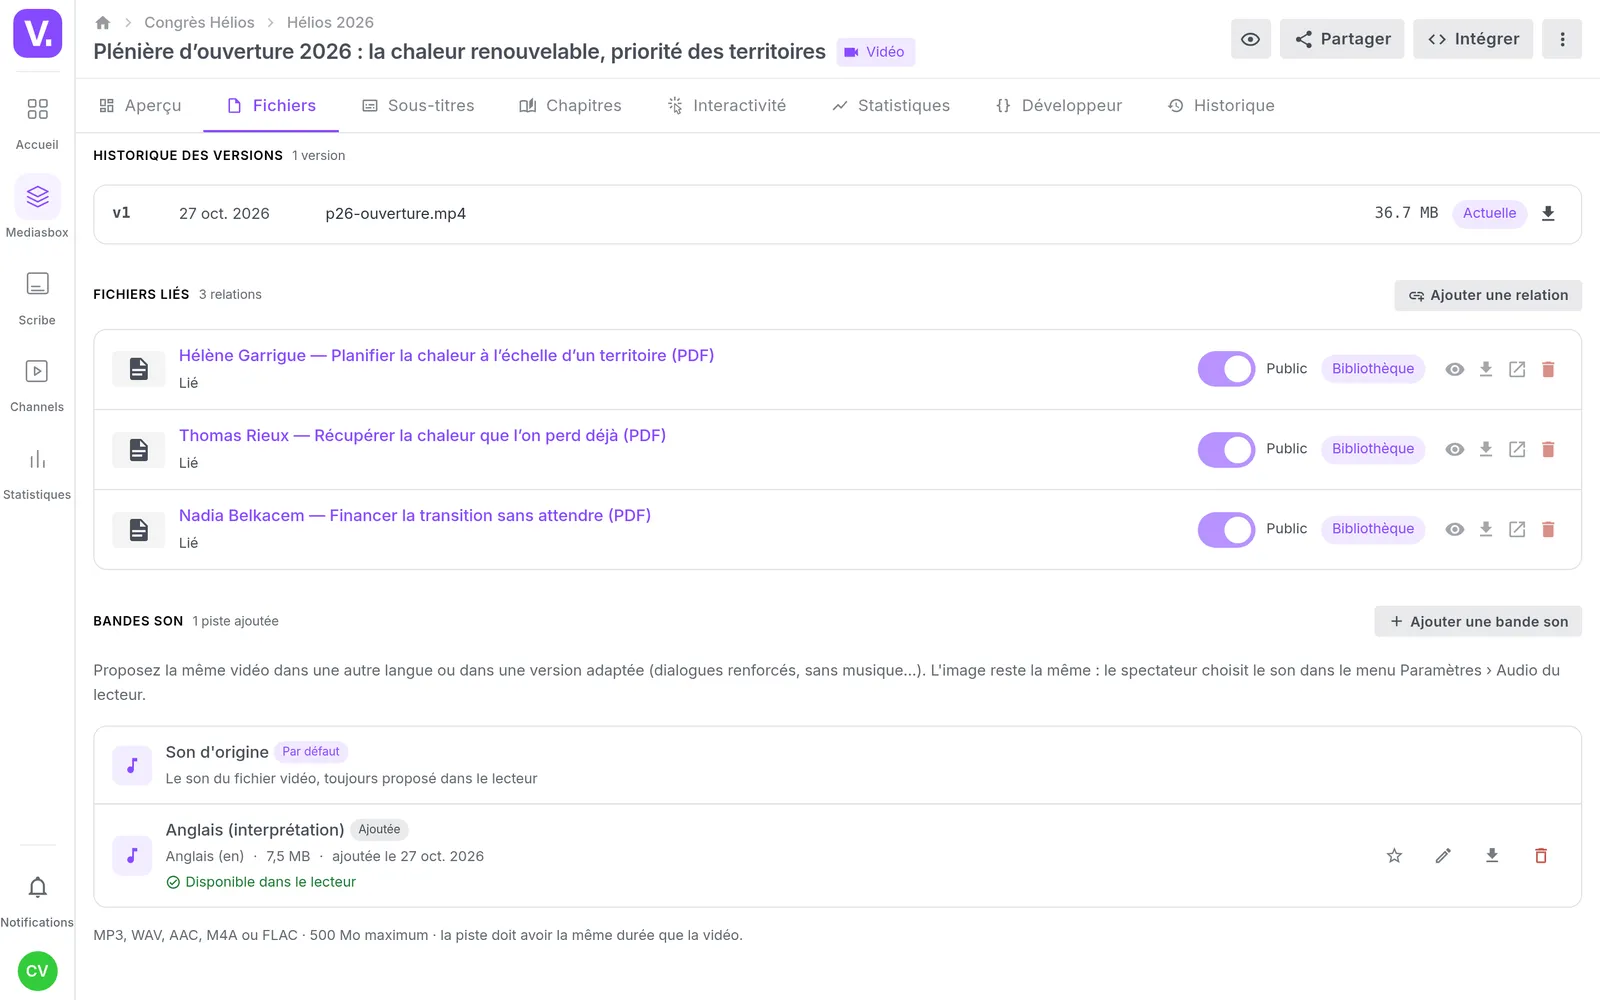This screenshot has height=1000, width=1600.
Task: Open Statistiques in the left sidebar
Action: click(37, 473)
